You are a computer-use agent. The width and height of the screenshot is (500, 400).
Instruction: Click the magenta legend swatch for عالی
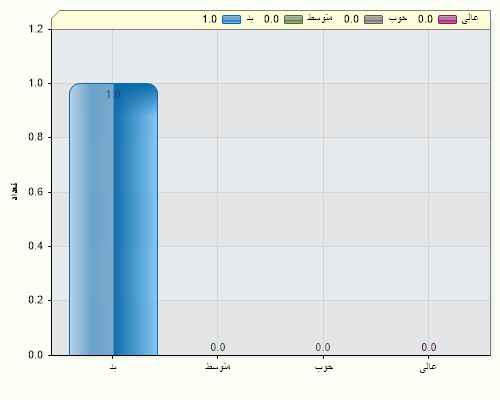[x=447, y=20]
